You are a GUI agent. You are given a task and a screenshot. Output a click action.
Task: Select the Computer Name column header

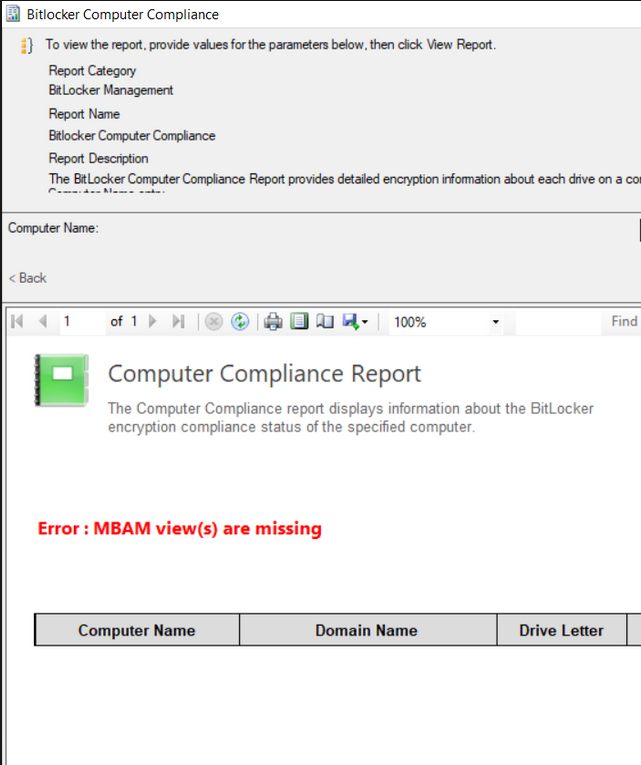[x=137, y=630]
